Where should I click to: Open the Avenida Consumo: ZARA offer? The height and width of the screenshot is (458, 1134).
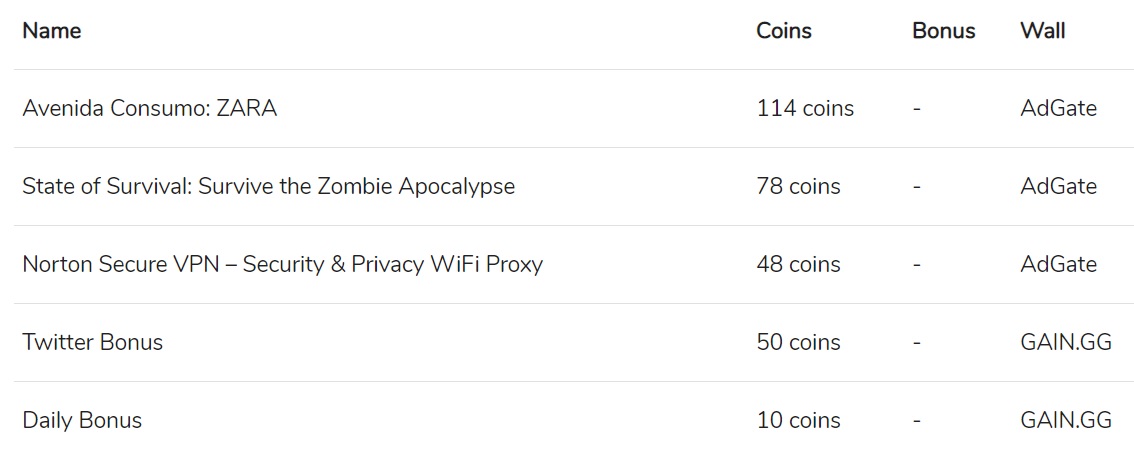(150, 109)
